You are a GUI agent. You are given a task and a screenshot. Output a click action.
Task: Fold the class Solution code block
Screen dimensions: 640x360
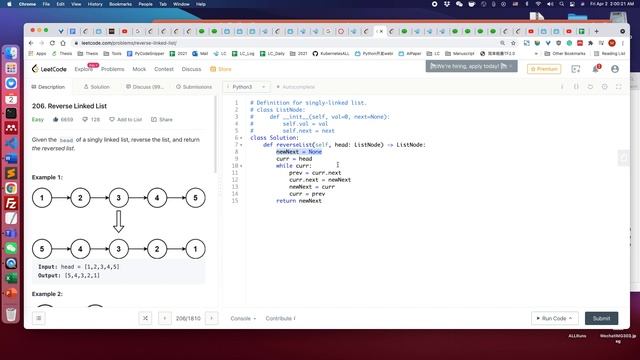pyautogui.click(x=241, y=138)
